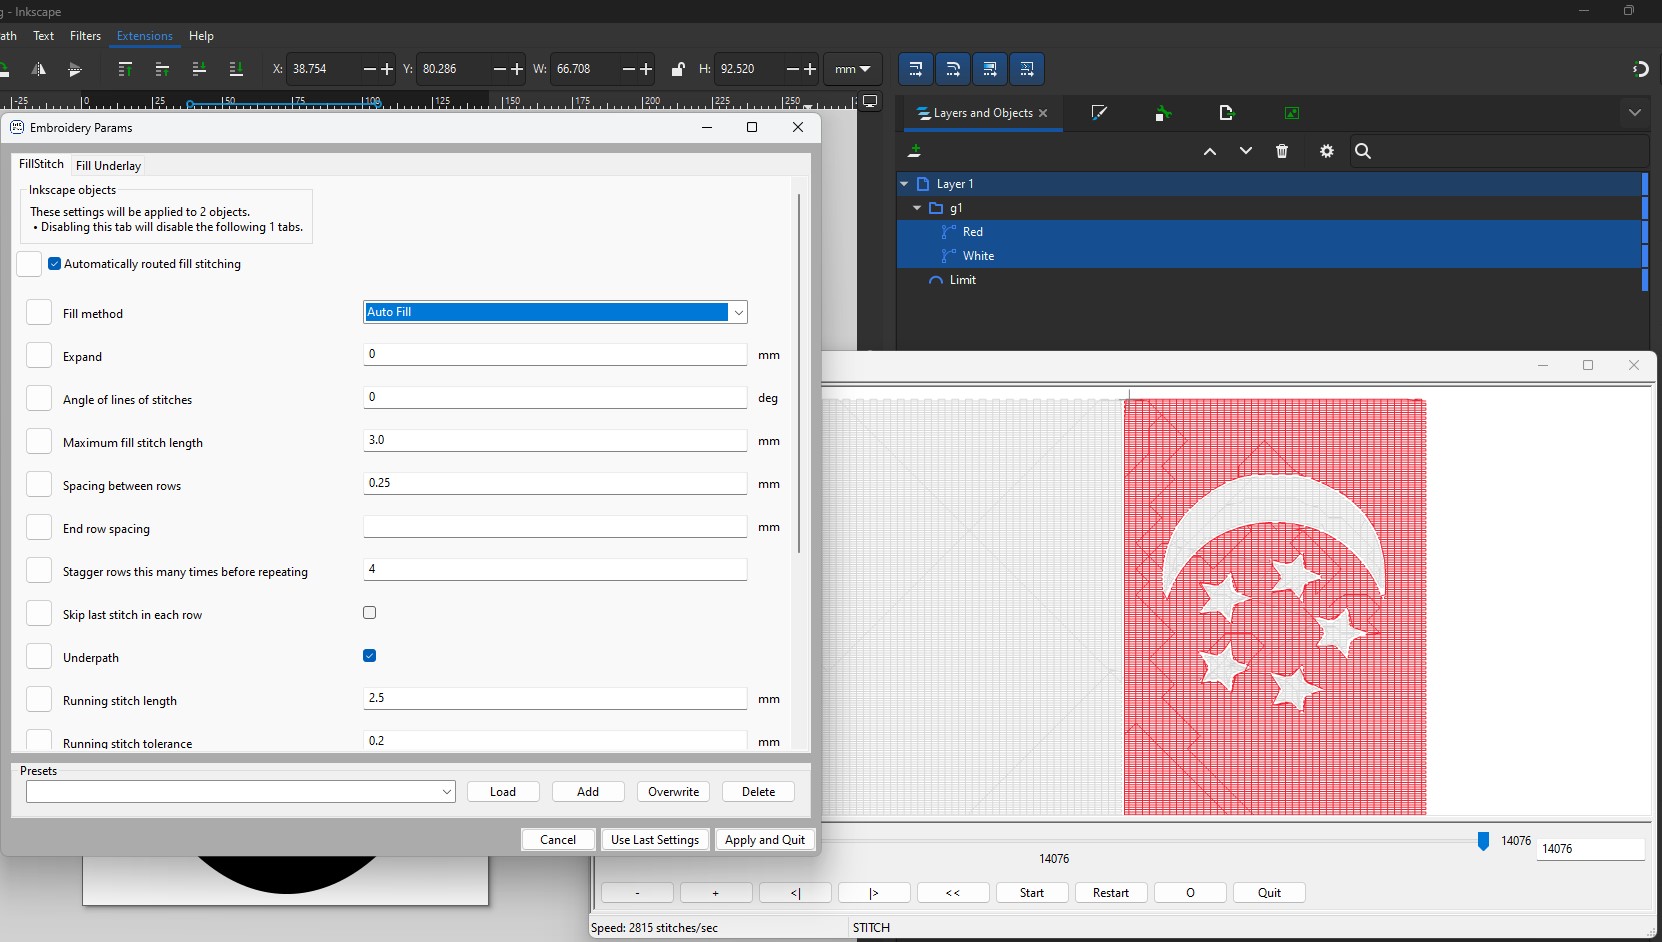Collapse the Layer 1 tree node
1662x942 pixels.
coord(904,184)
